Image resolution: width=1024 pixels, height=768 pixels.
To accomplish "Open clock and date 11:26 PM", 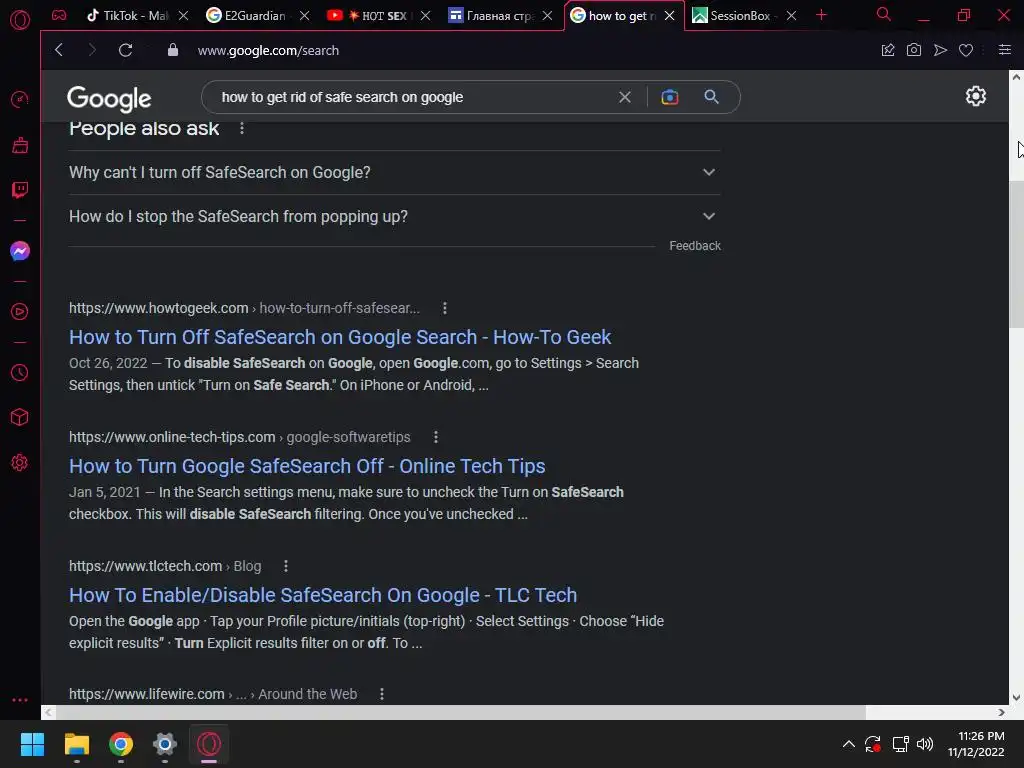I will 976,744.
